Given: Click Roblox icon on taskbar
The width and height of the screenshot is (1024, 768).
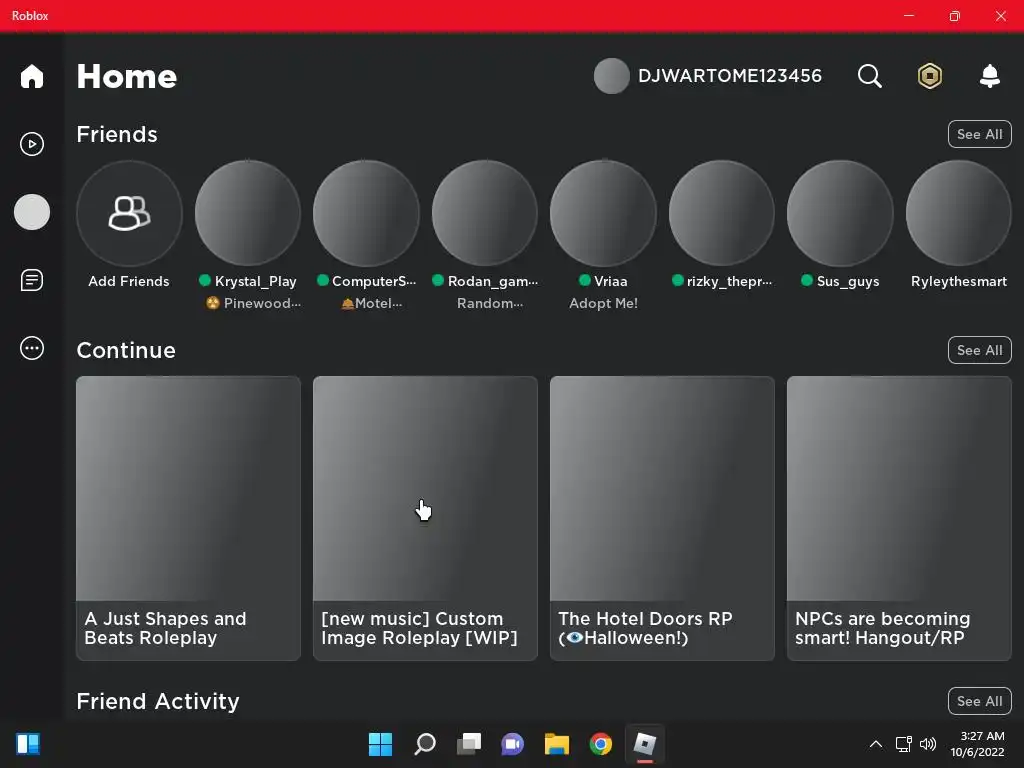Looking at the screenshot, I should click(x=645, y=744).
